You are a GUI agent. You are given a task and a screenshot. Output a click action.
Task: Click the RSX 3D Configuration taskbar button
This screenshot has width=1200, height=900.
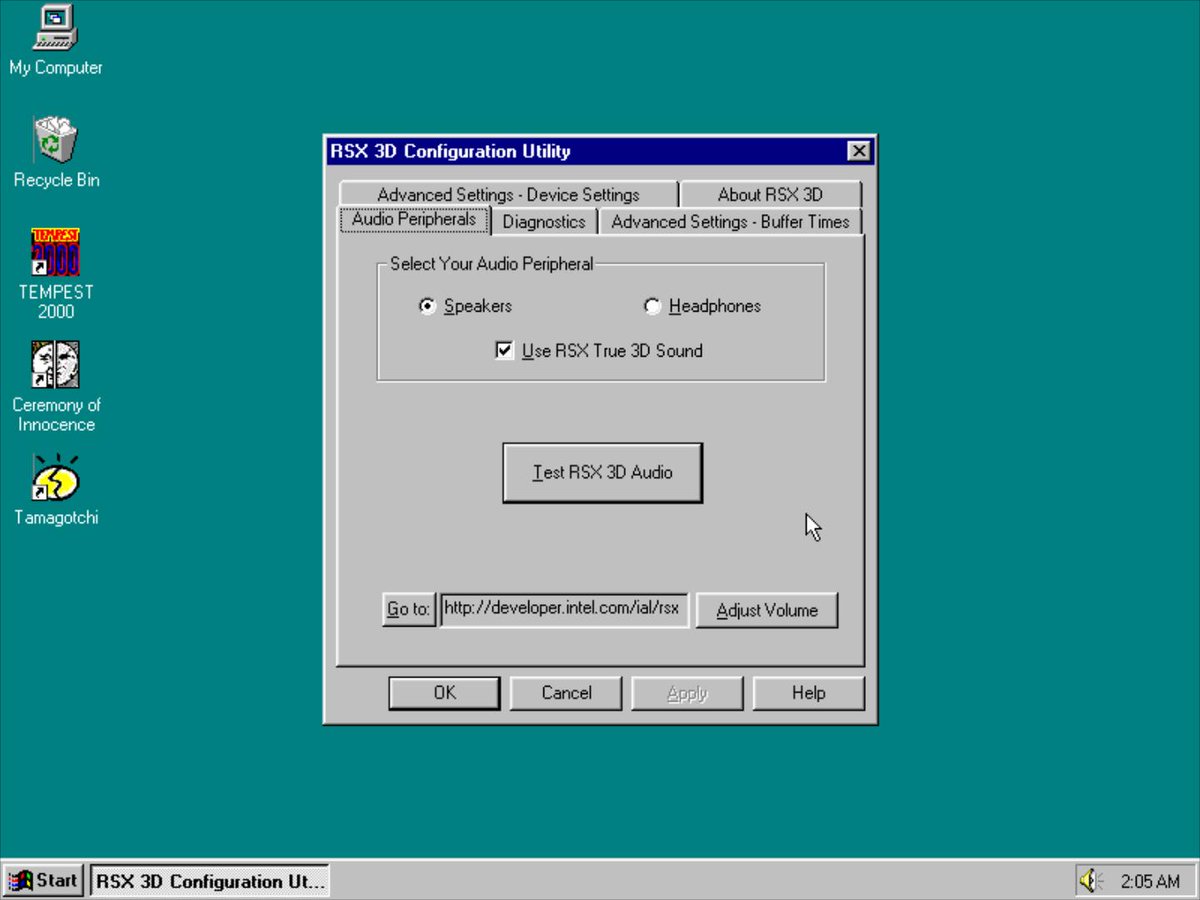(x=210, y=881)
